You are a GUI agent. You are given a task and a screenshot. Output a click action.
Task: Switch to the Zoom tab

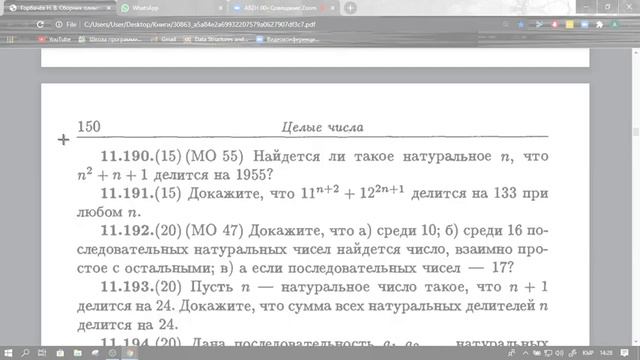283,8
